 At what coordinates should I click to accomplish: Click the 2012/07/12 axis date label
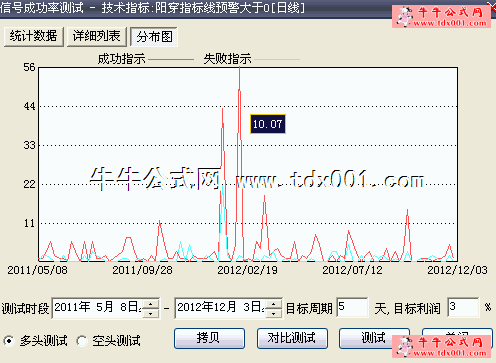[352, 270]
